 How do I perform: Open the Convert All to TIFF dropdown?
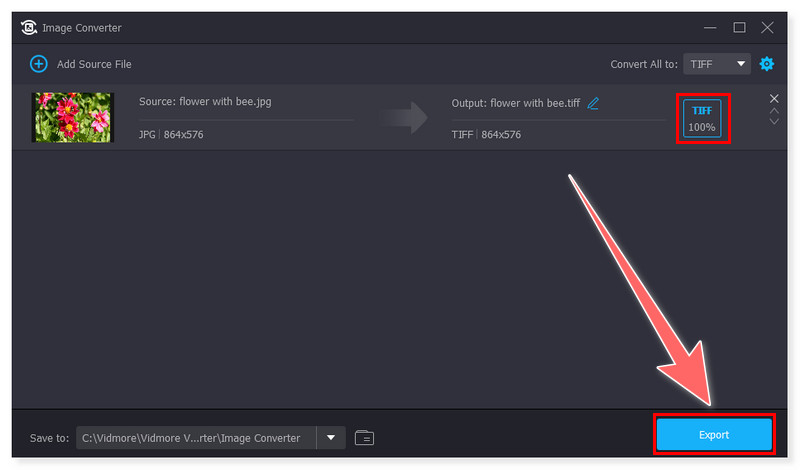click(717, 64)
